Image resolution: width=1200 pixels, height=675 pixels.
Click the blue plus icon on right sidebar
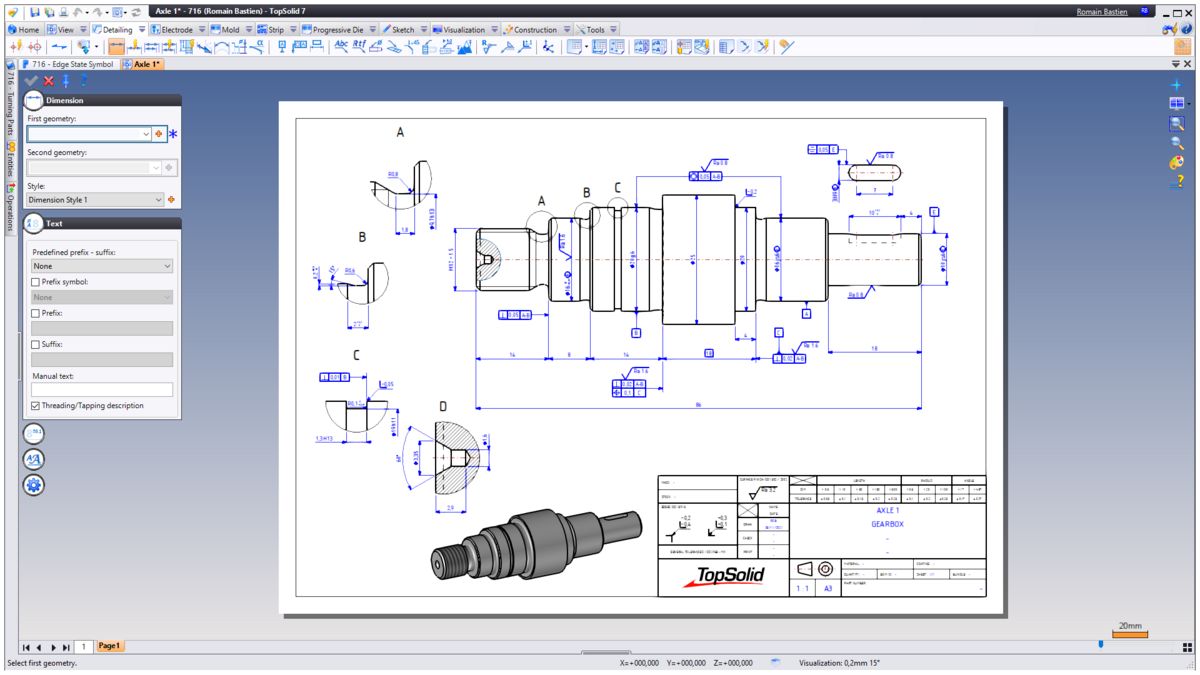[1176, 84]
